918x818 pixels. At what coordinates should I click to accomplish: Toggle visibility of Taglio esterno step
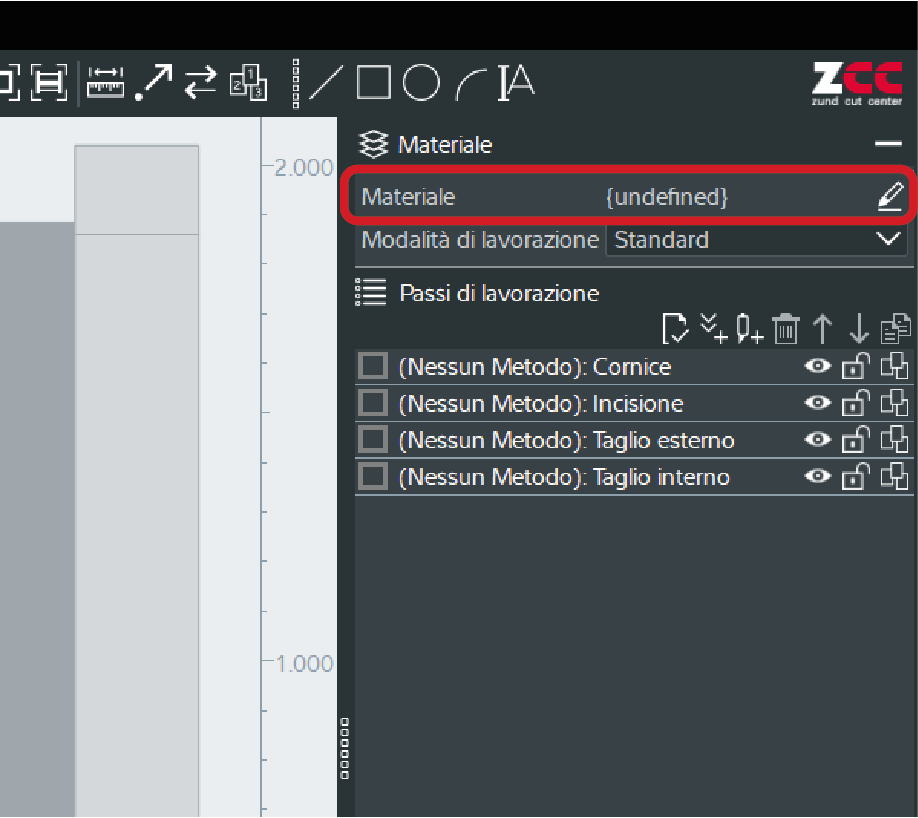point(818,440)
